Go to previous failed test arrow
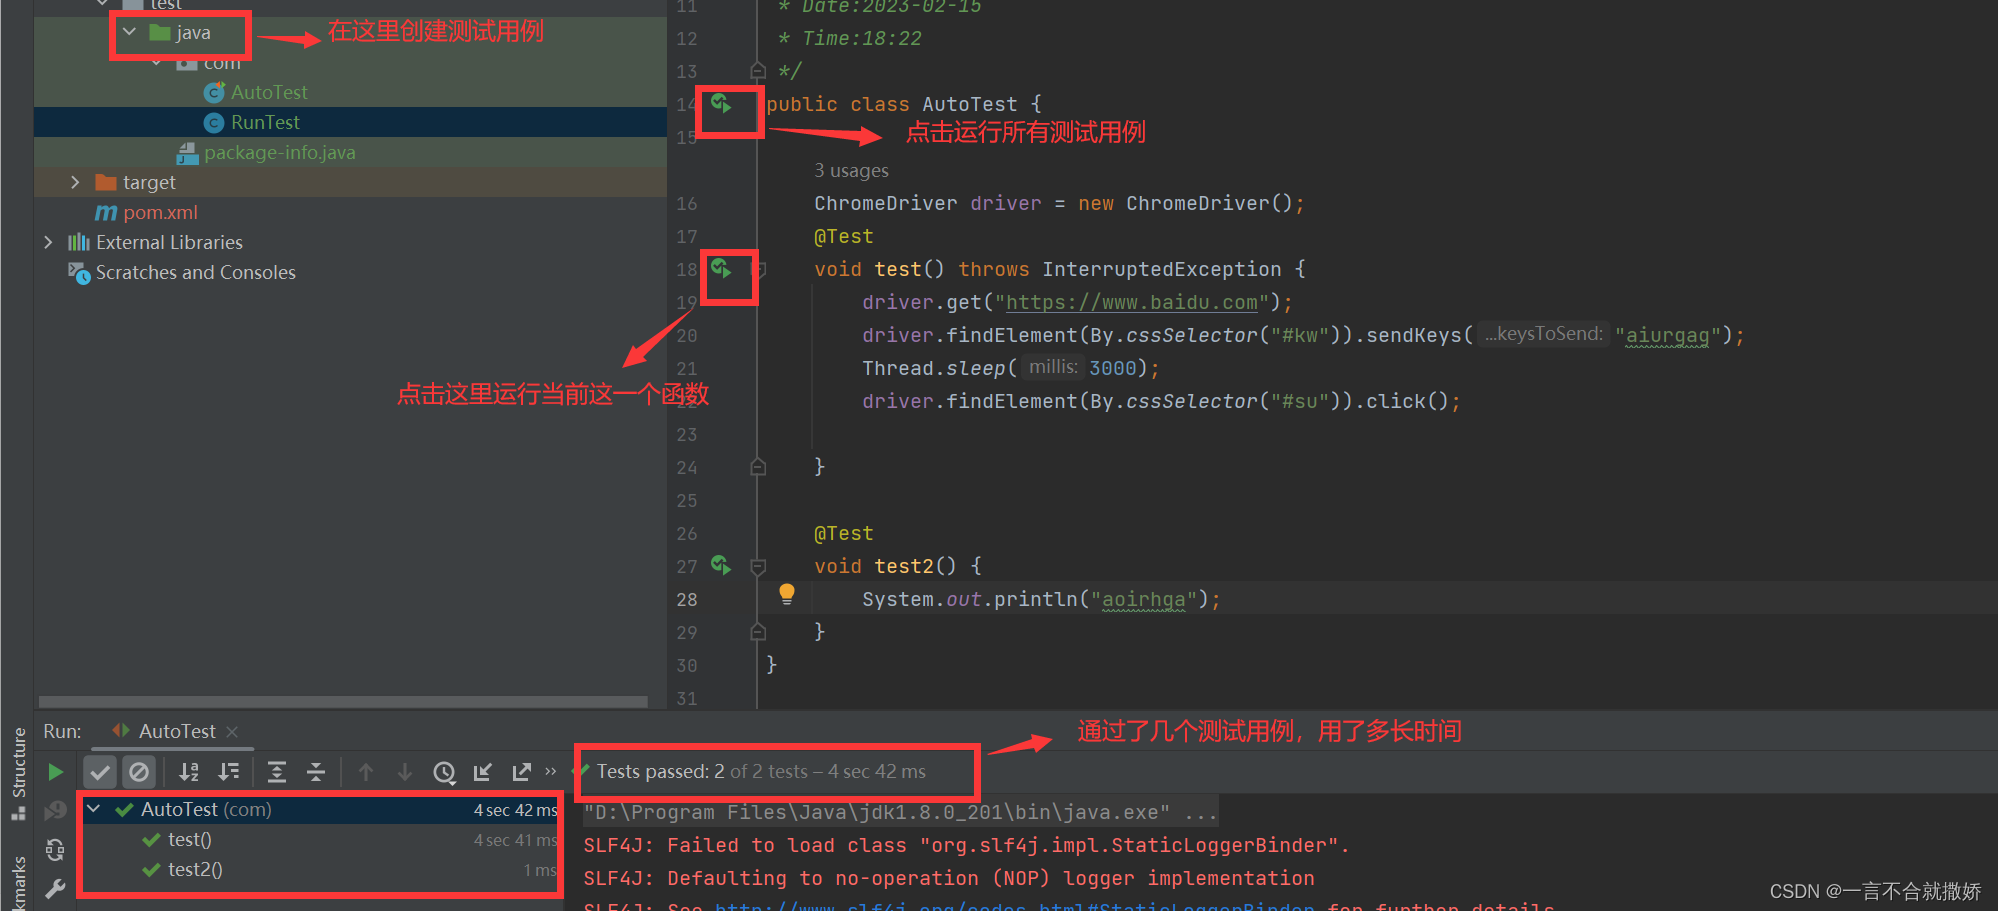Image resolution: width=1998 pixels, height=911 pixels. point(366,772)
